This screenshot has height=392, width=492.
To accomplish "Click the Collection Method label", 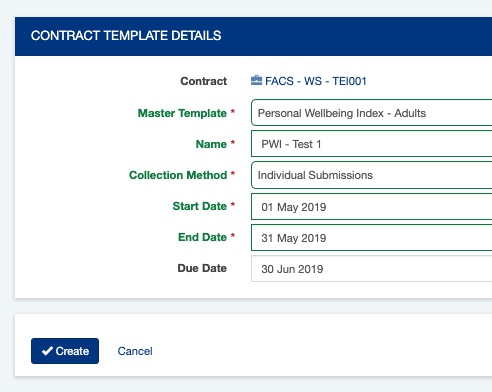I will [x=178, y=175].
